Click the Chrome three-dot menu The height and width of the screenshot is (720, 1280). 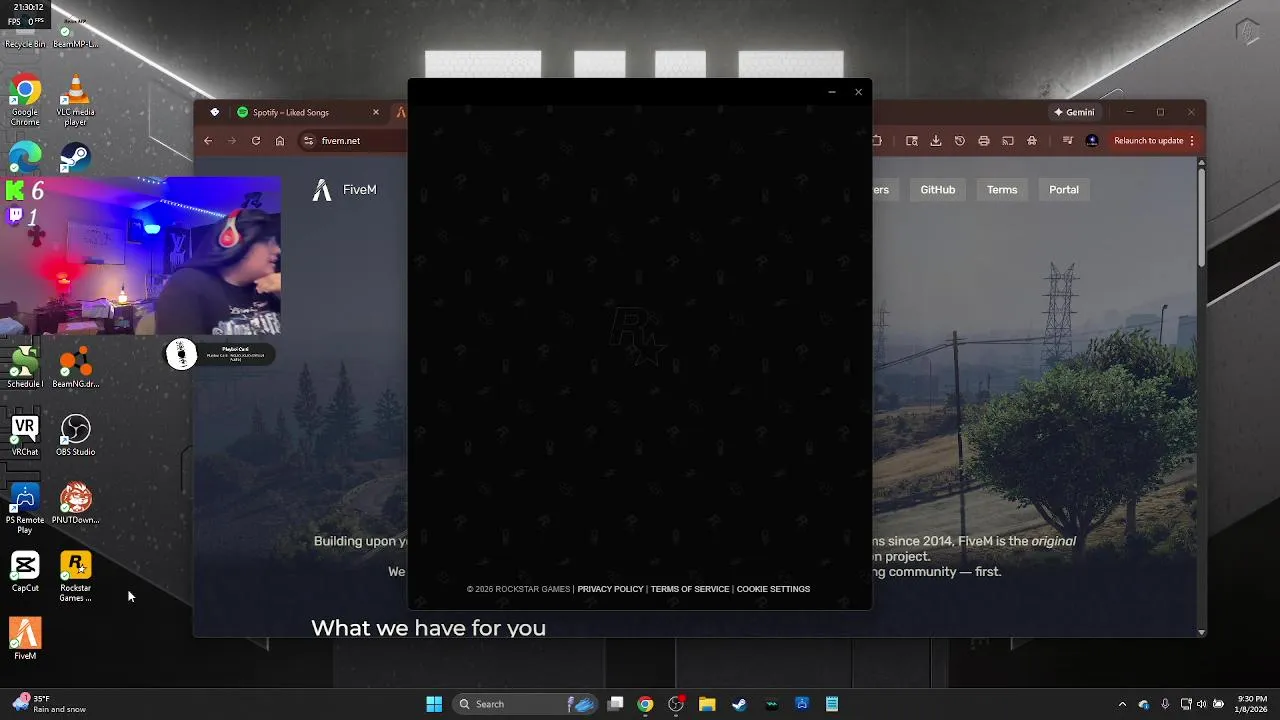point(1192,141)
